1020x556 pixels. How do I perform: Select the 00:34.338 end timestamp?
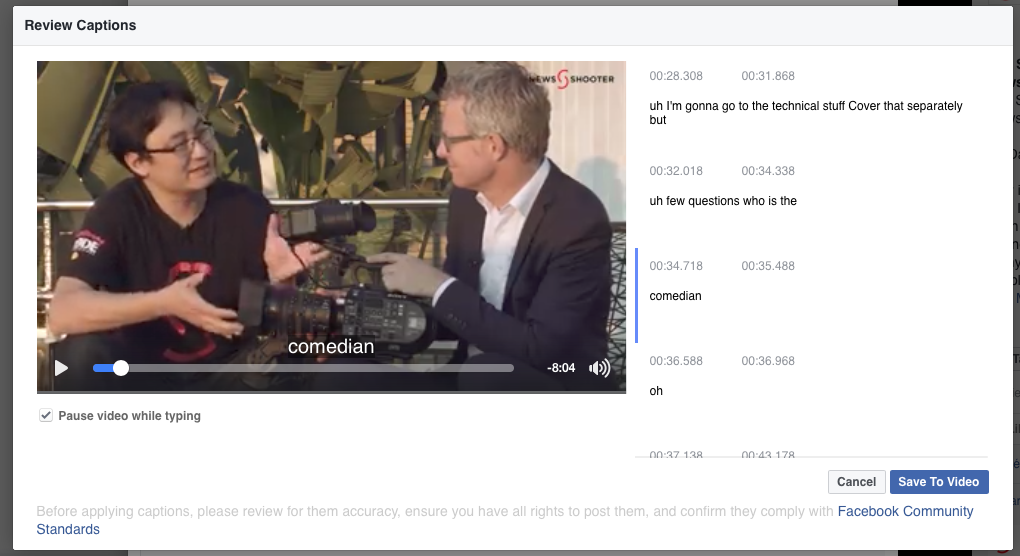768,171
